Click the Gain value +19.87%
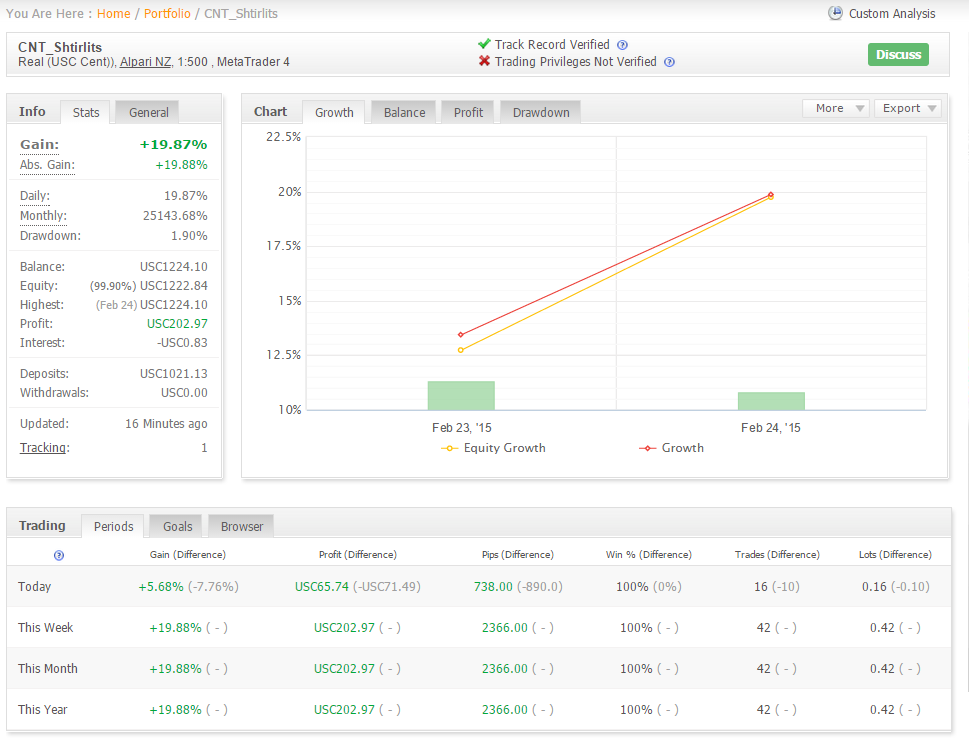Image resolution: width=969 pixels, height=743 pixels. pos(173,145)
